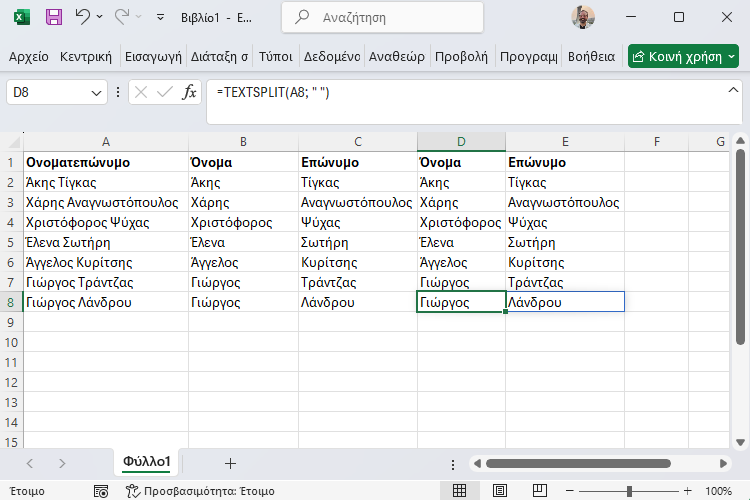
Task: Click the zoom slider handle
Action: click(x=629, y=491)
